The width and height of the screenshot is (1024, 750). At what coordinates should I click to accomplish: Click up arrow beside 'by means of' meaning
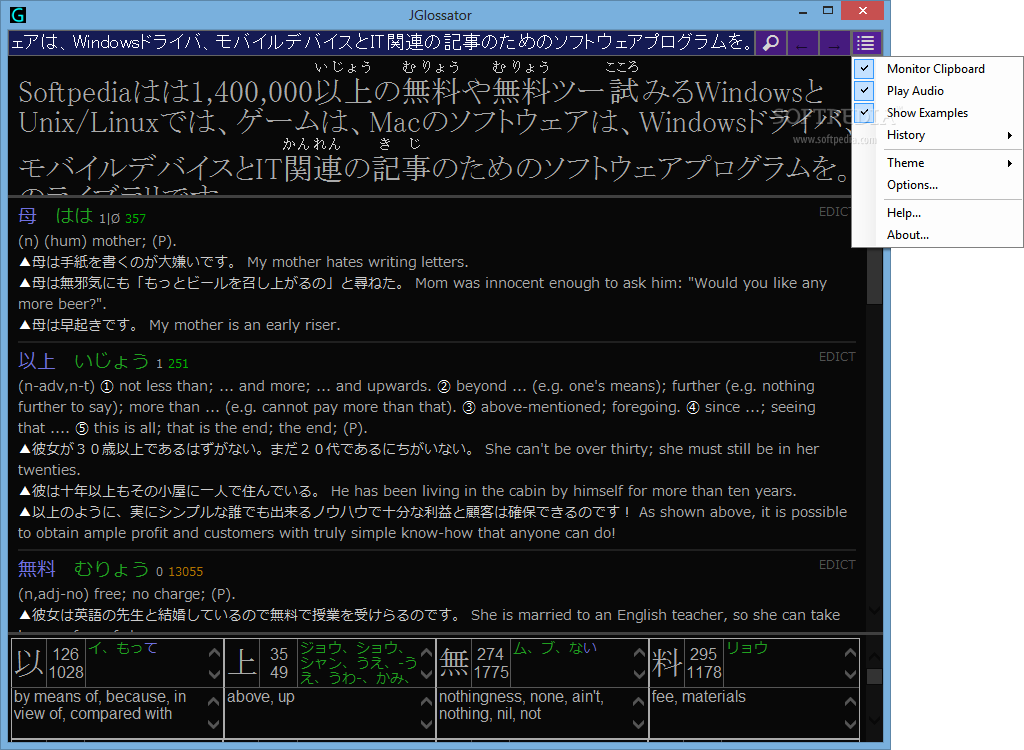click(214, 702)
